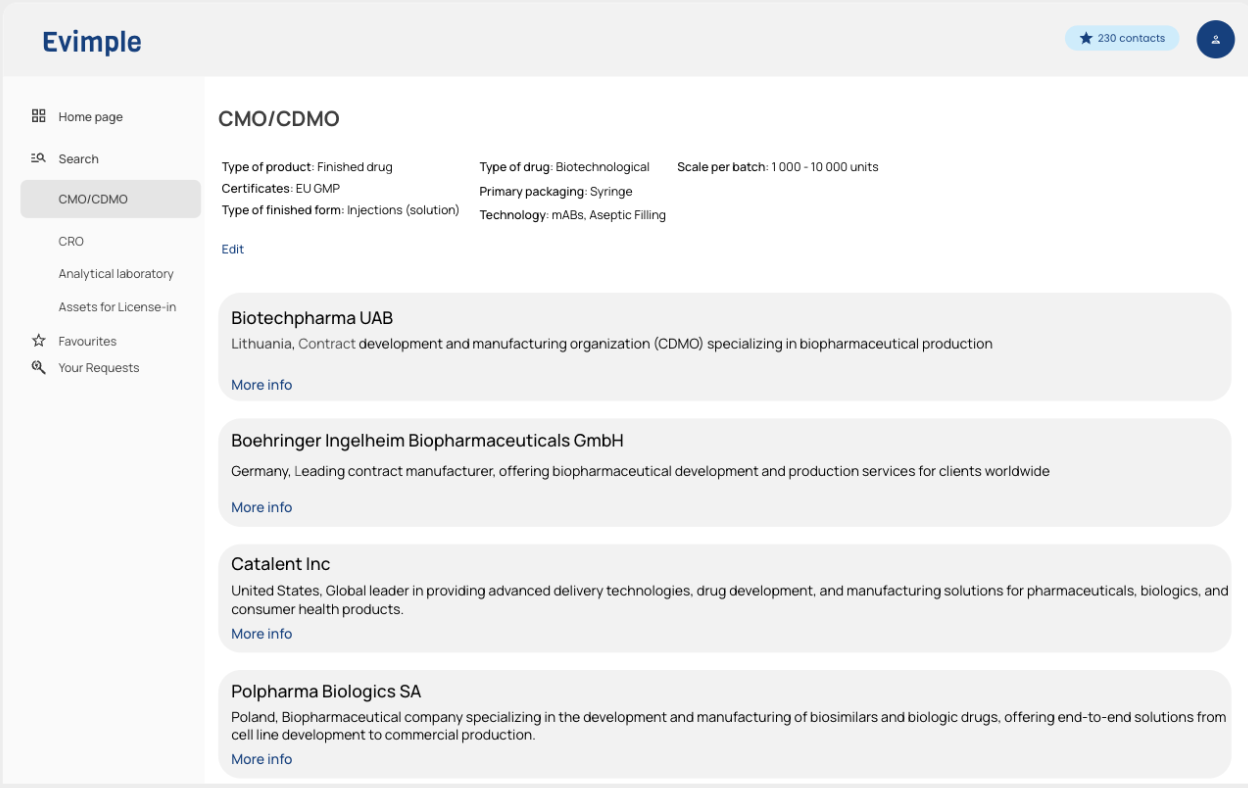This screenshot has width=1248, height=788.
Task: Open Analytical laboratory section
Action: click(x=116, y=274)
